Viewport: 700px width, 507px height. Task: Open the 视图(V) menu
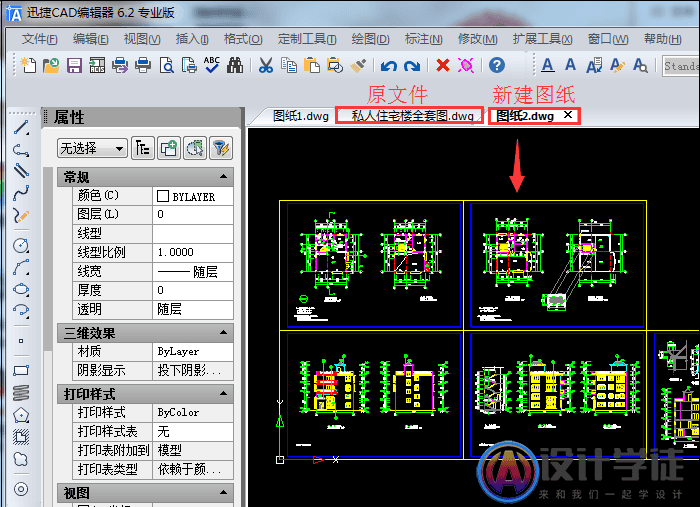[x=142, y=39]
